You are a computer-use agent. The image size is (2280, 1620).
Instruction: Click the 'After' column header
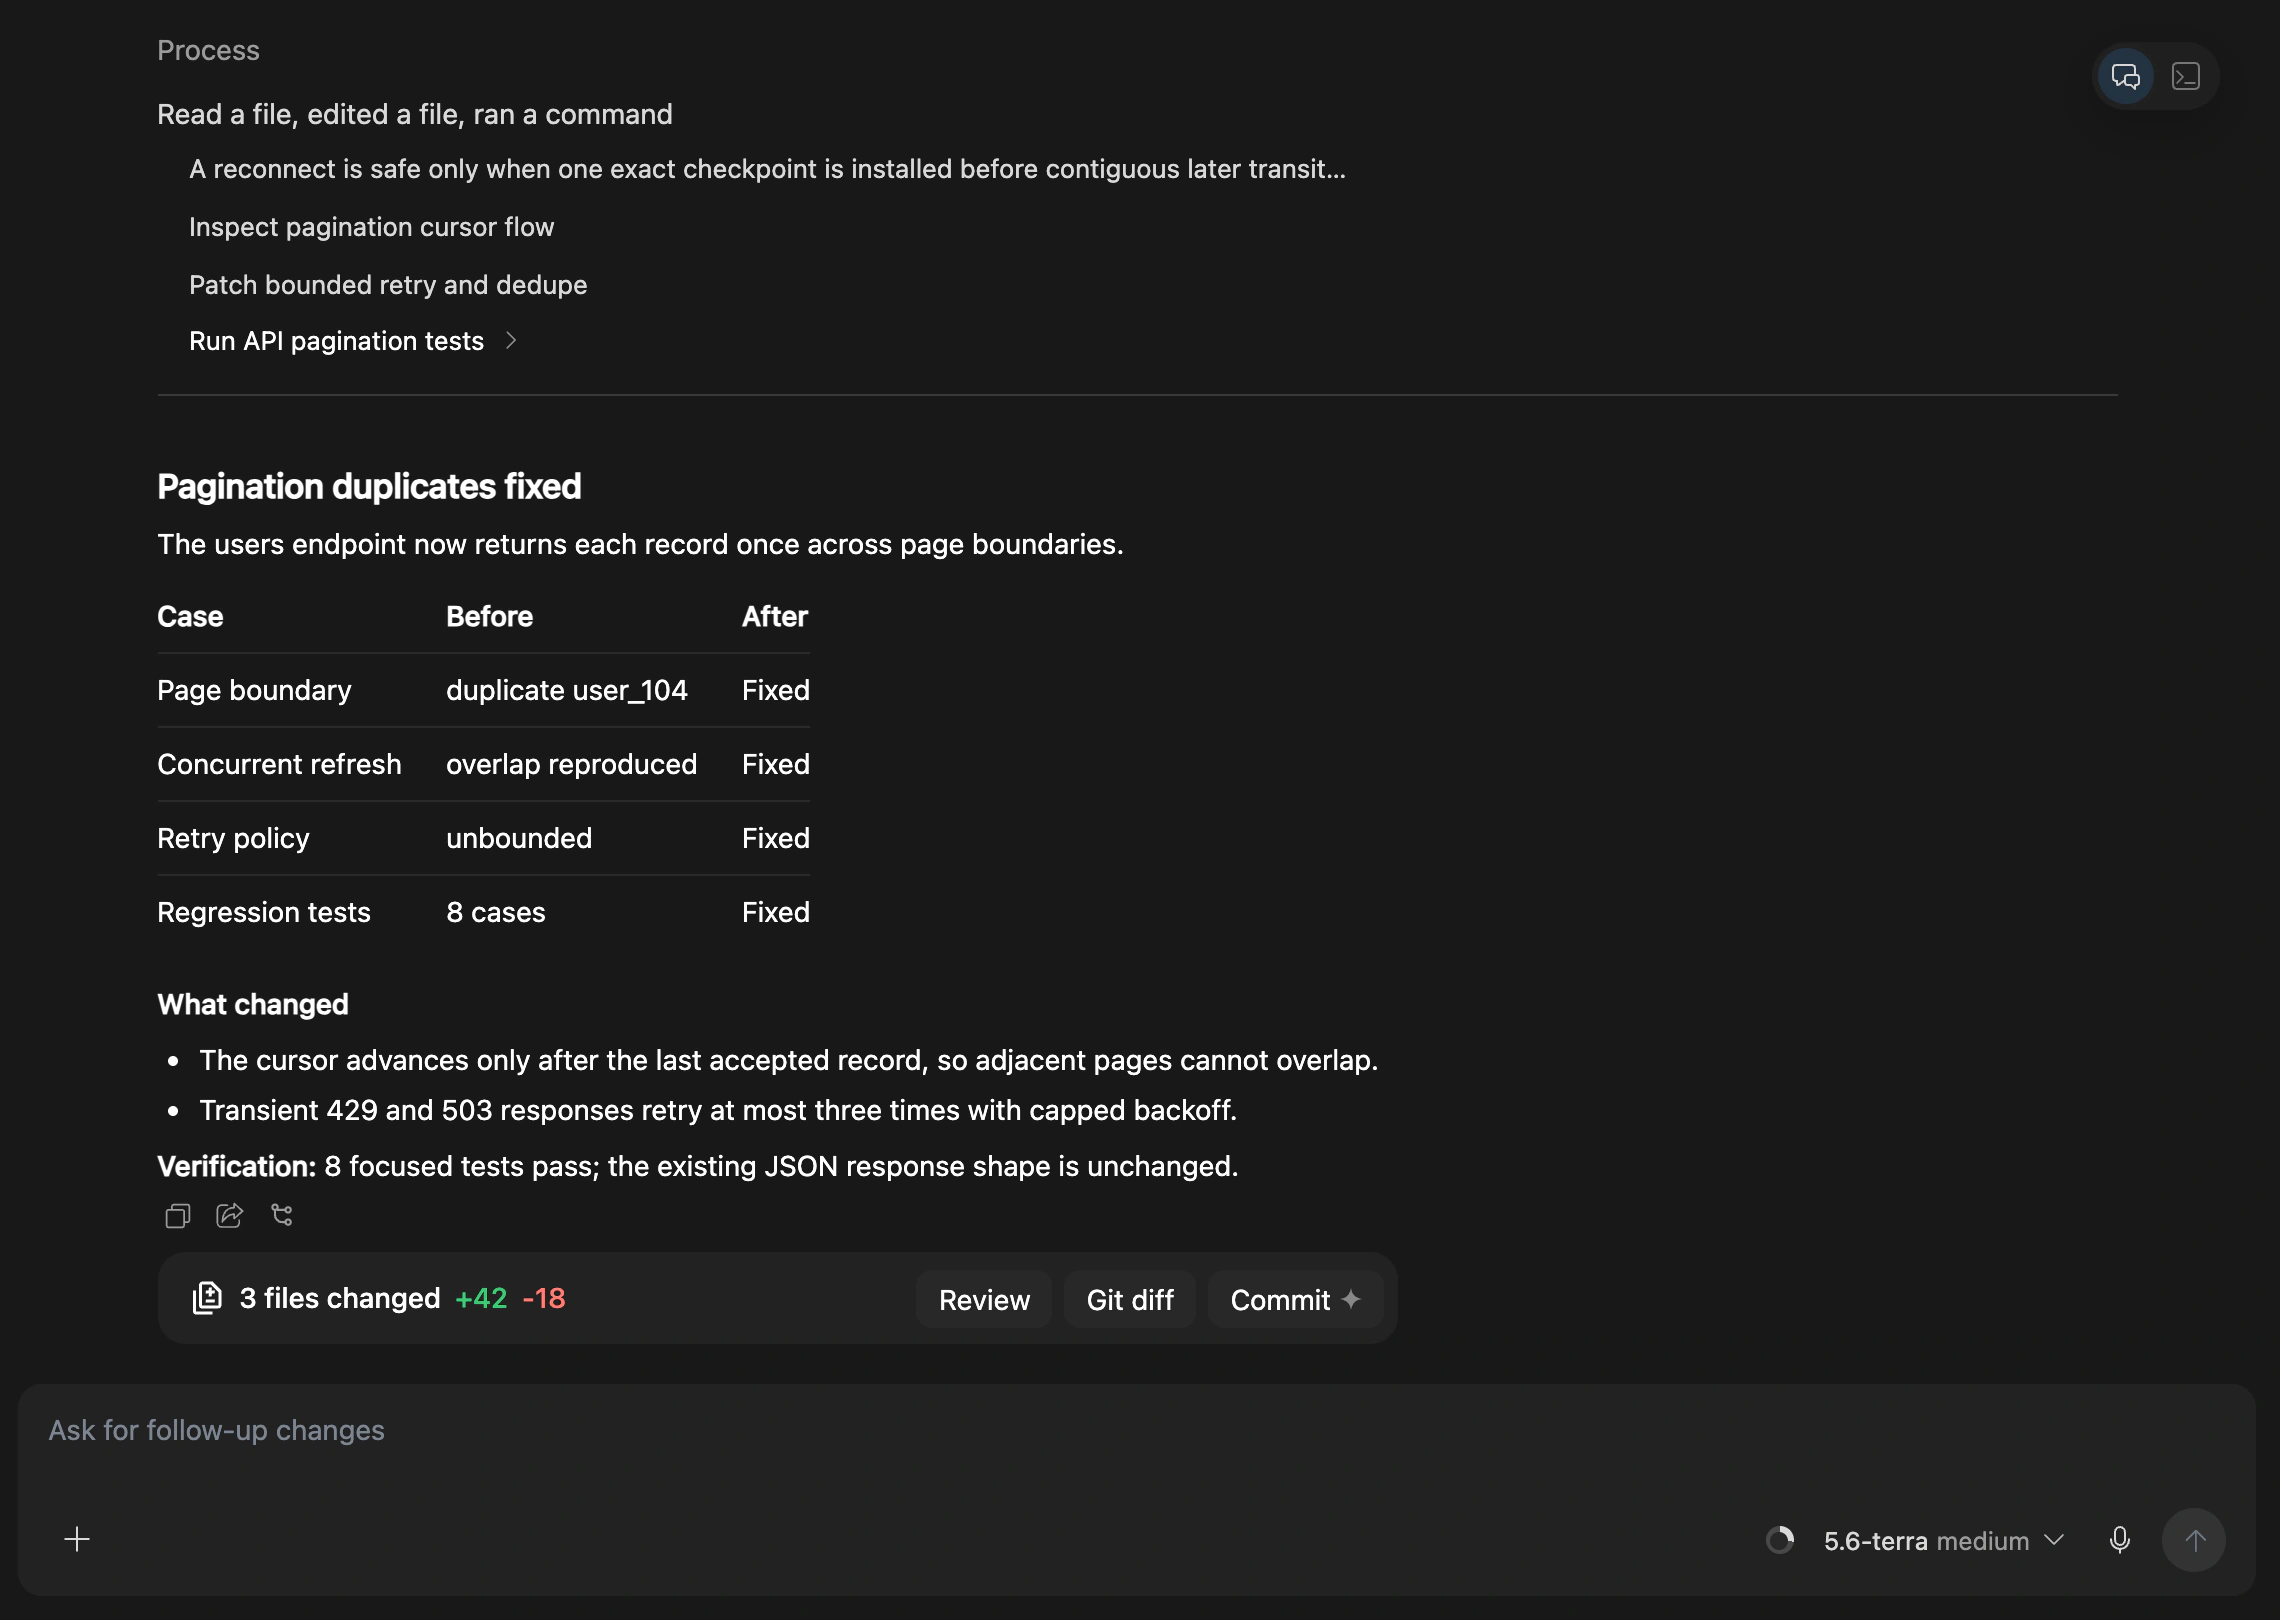click(x=775, y=616)
